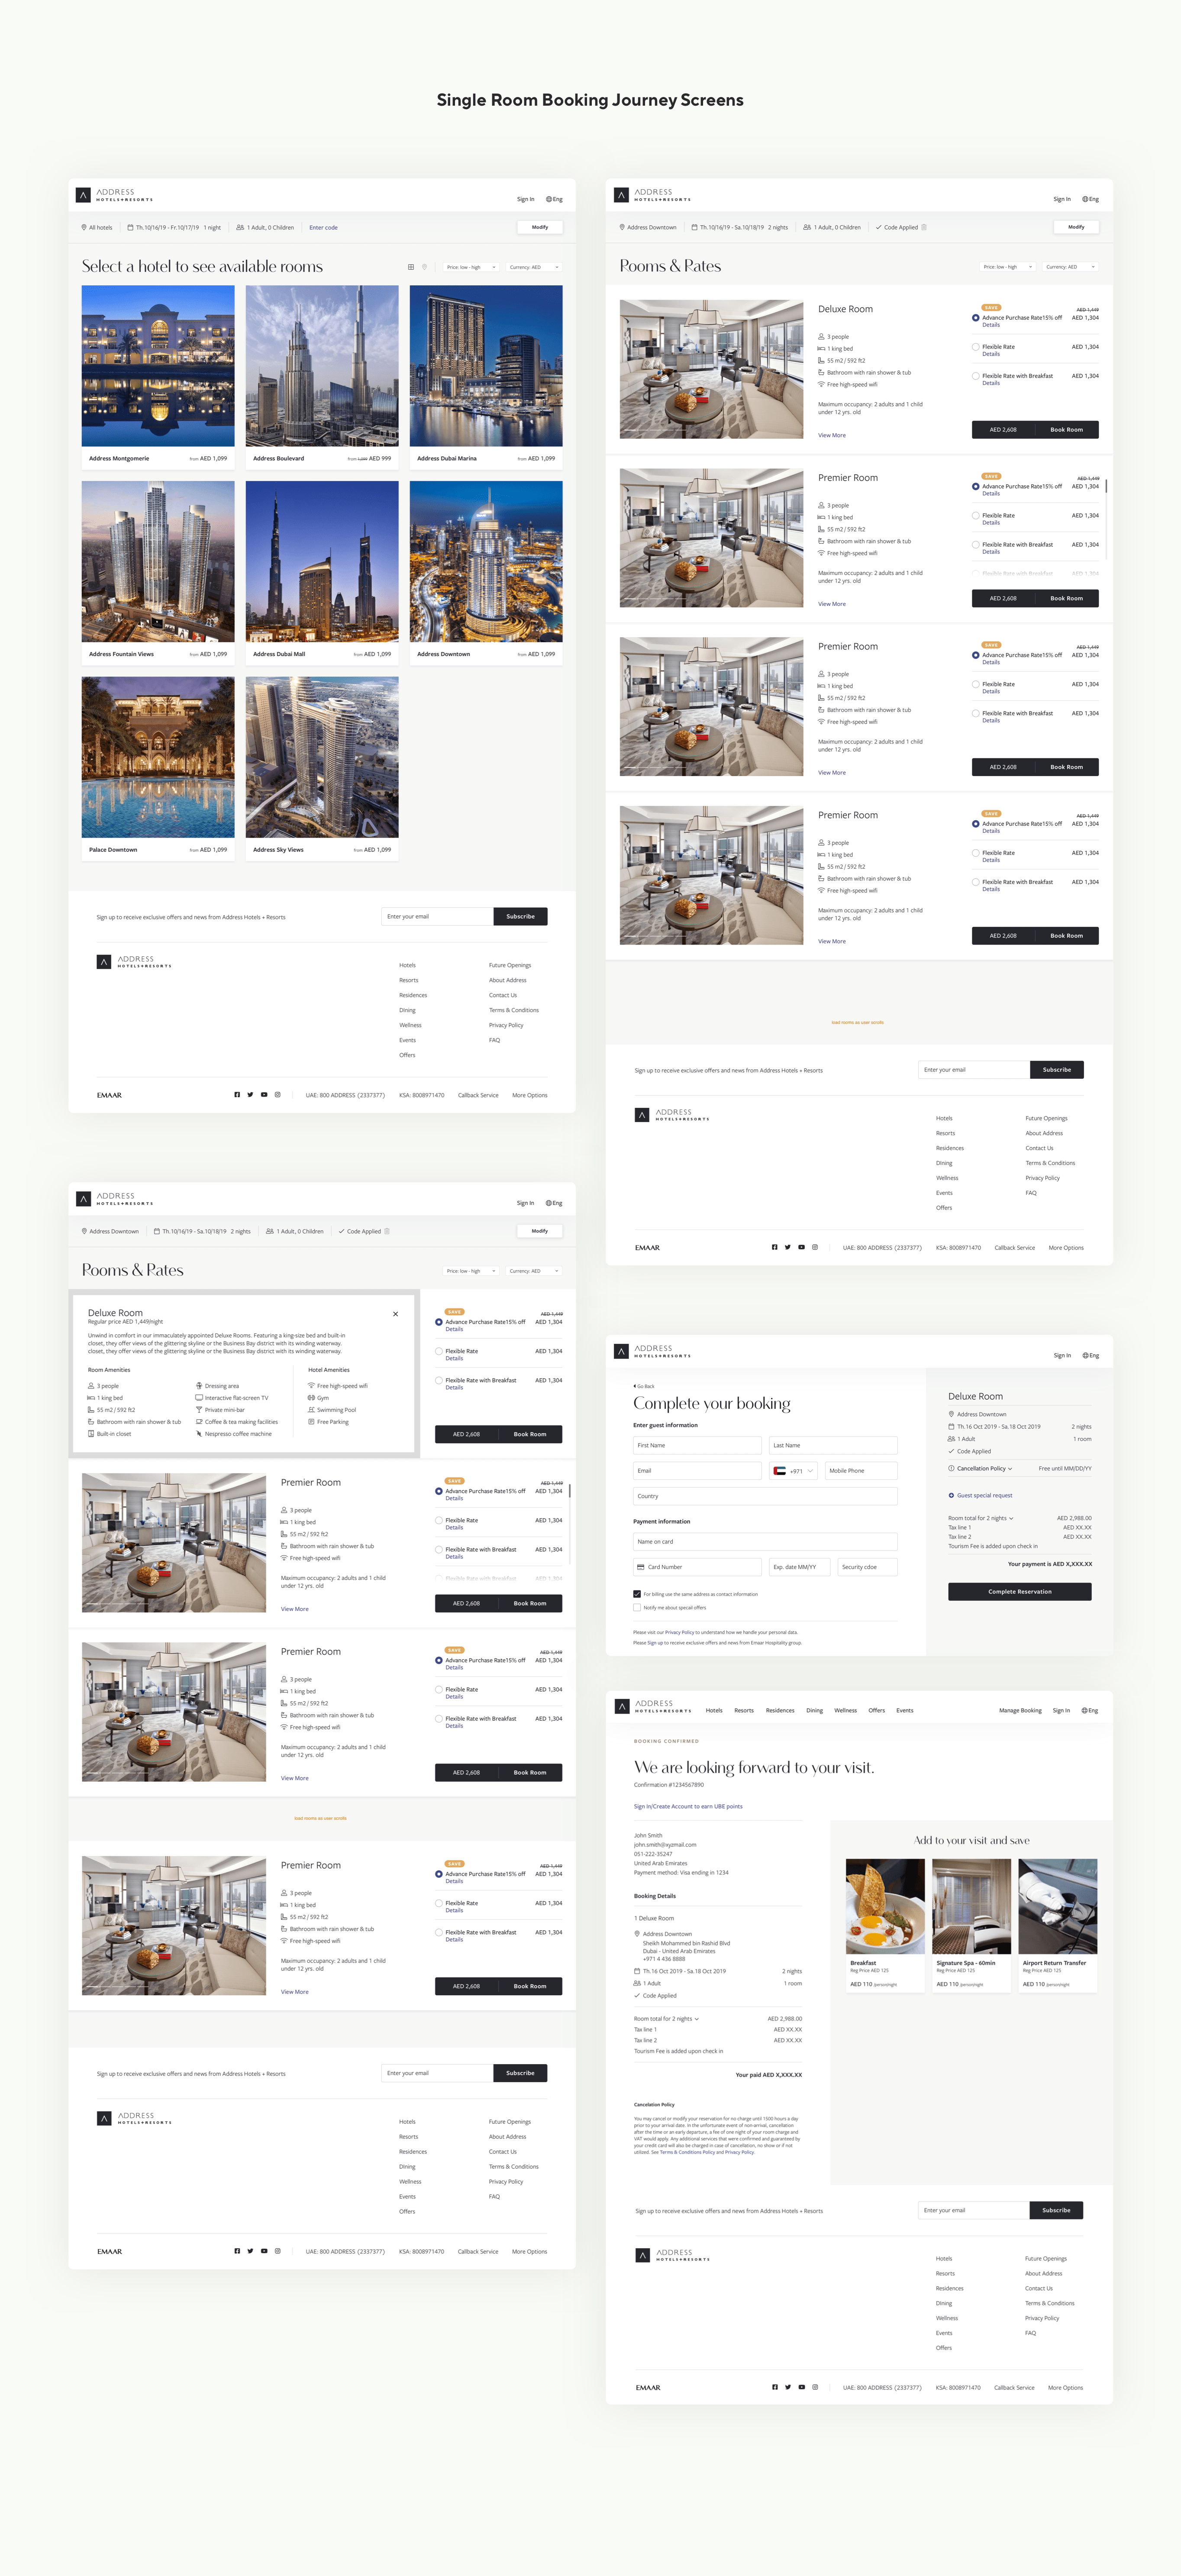Open Price low-high sort on hotel selection screen
The image size is (1181, 2576).
471,267
